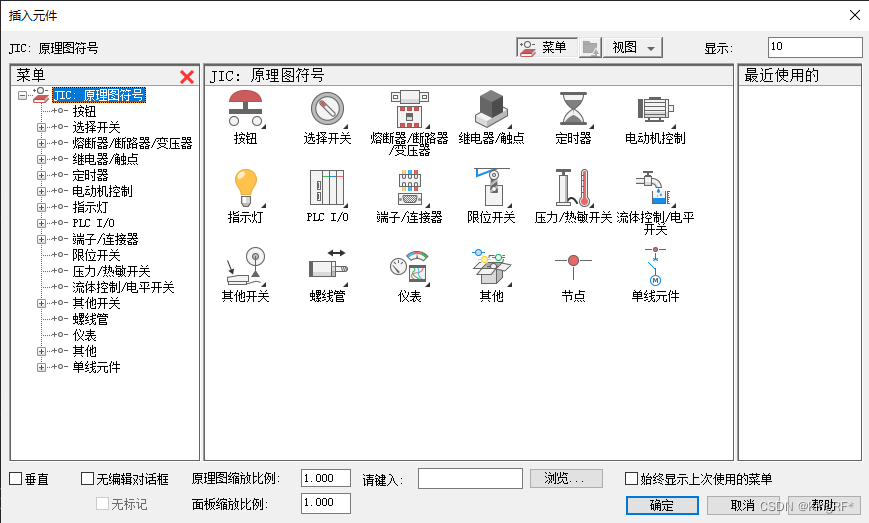Open the 熔断器/断路器/变压器 icon in symbol grid
The width and height of the screenshot is (869, 523).
(x=410, y=109)
